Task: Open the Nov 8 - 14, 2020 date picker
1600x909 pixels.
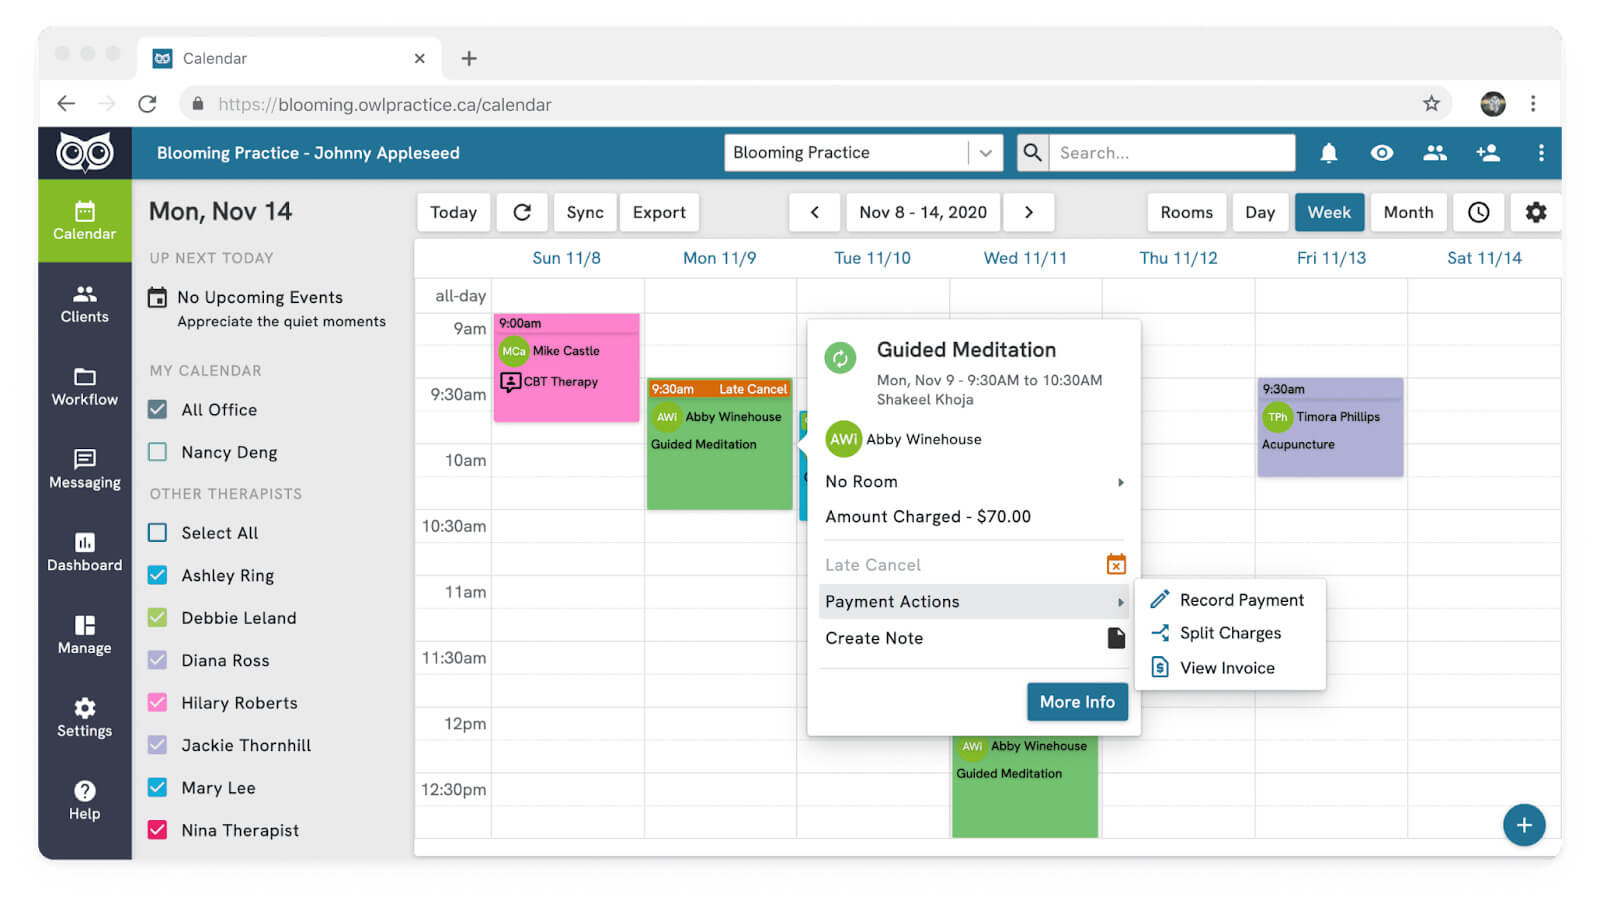Action: [x=922, y=212]
